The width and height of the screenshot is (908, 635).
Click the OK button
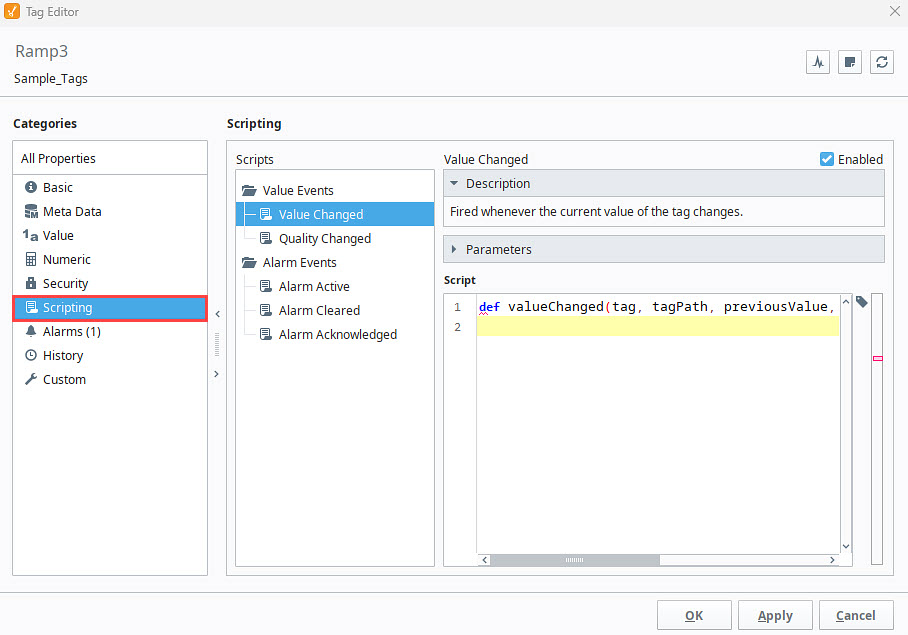(x=694, y=615)
